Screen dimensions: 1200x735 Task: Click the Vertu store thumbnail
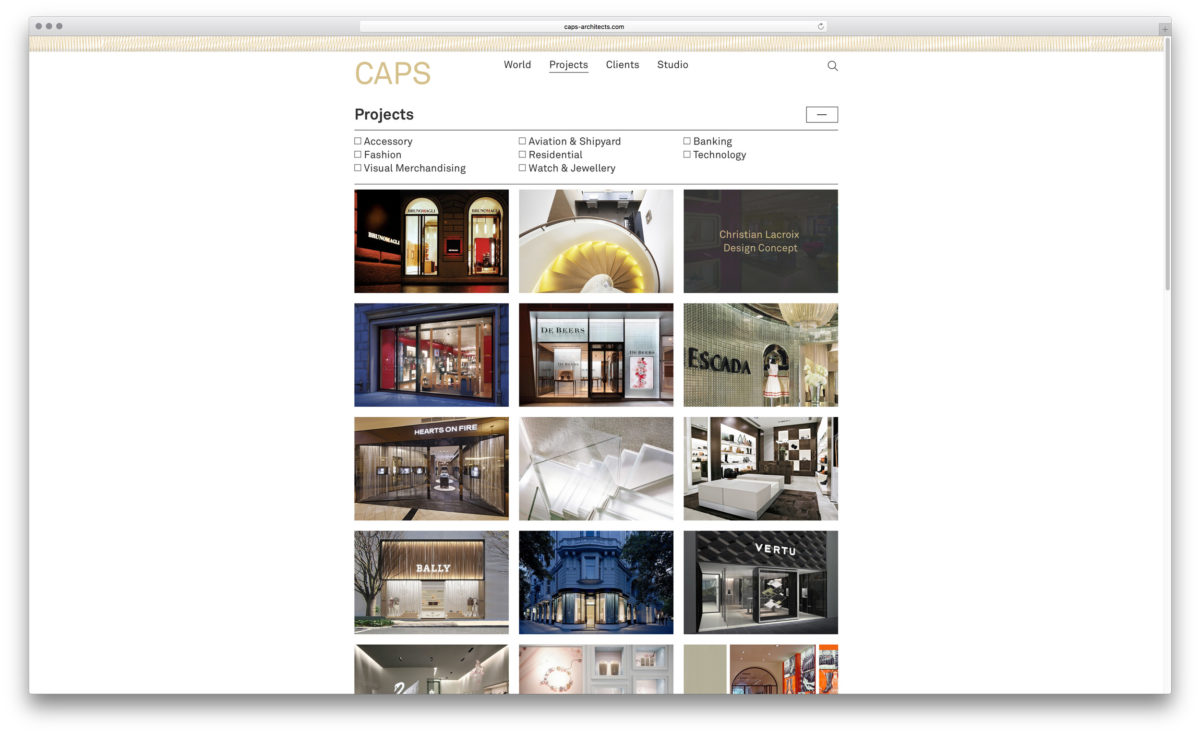[760, 582]
